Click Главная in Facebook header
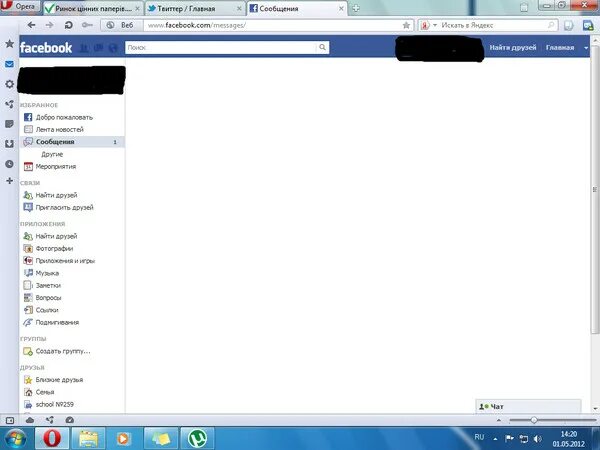Screen dimensions: 600x450 click(x=560, y=47)
